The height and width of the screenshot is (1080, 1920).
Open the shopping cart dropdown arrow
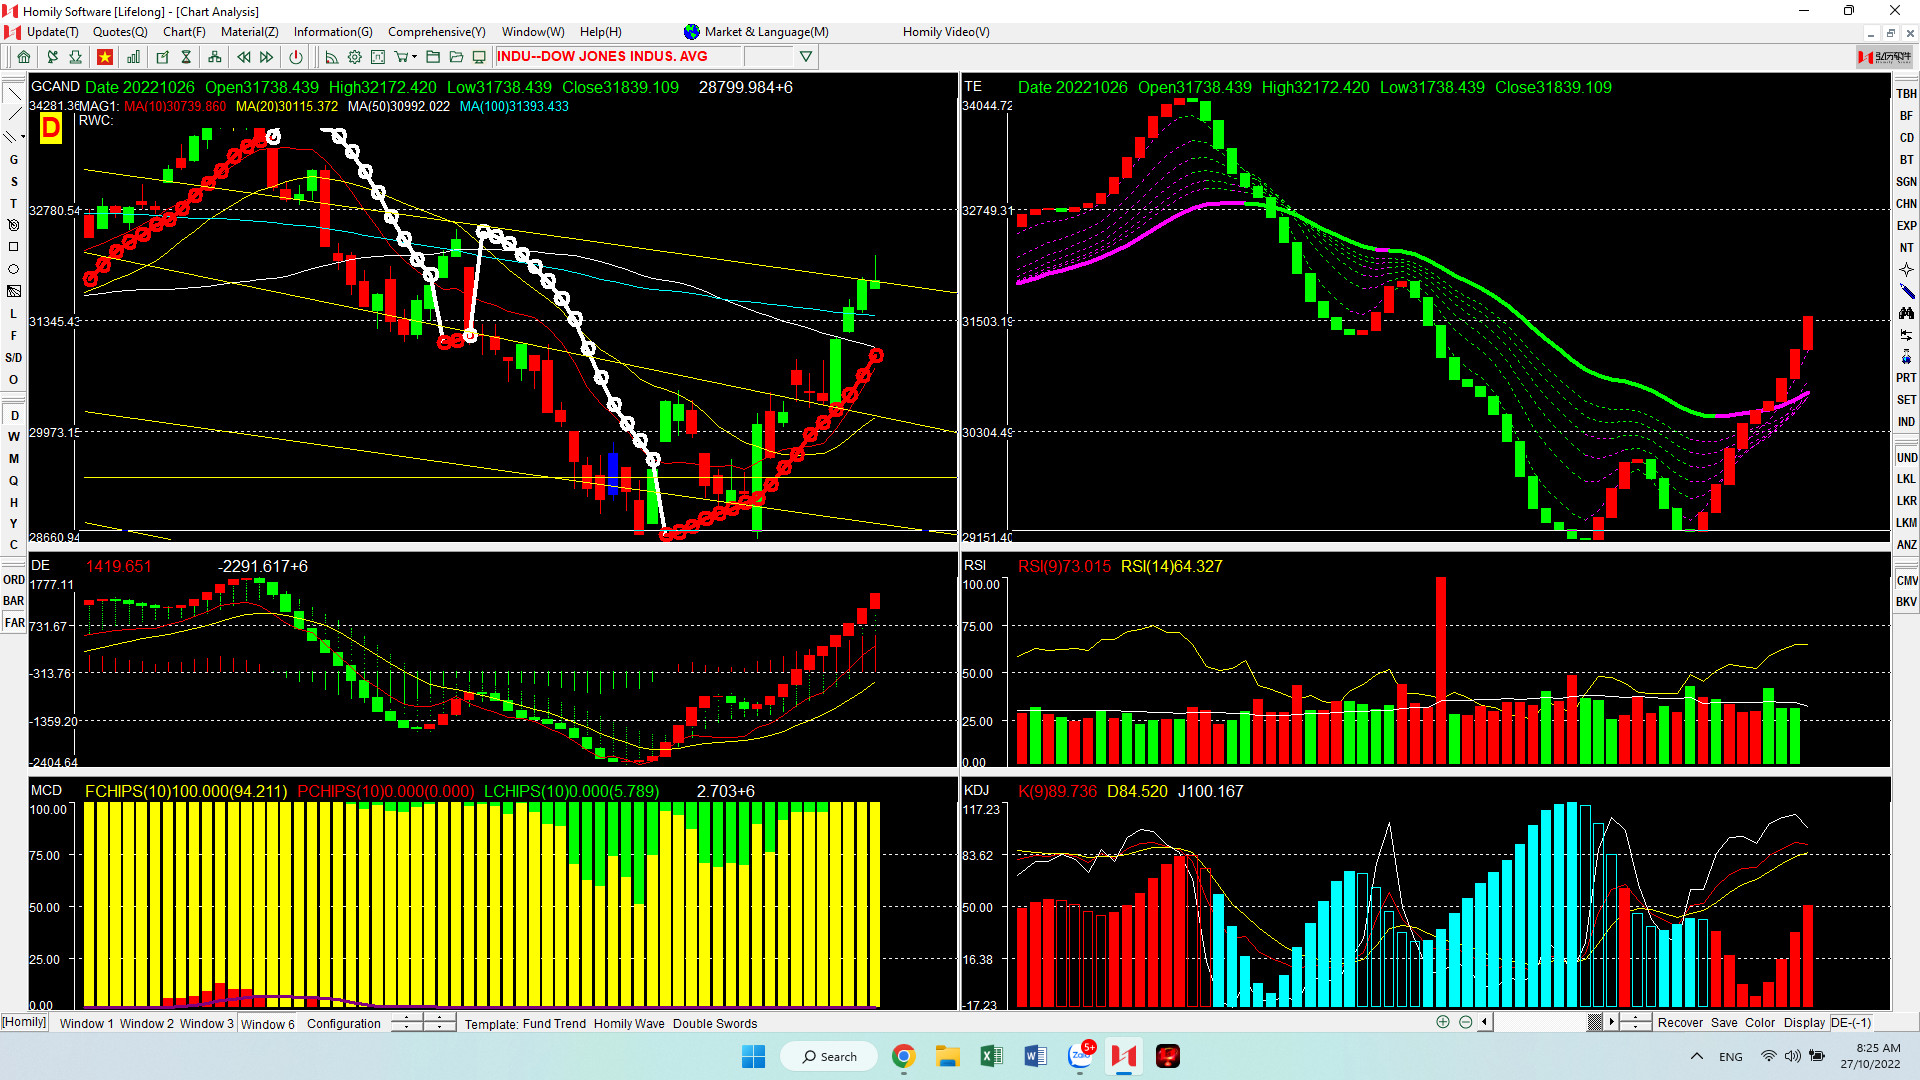414,57
